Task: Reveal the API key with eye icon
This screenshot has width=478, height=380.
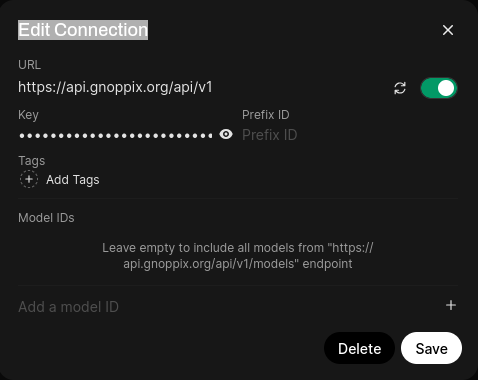Action: tap(226, 134)
